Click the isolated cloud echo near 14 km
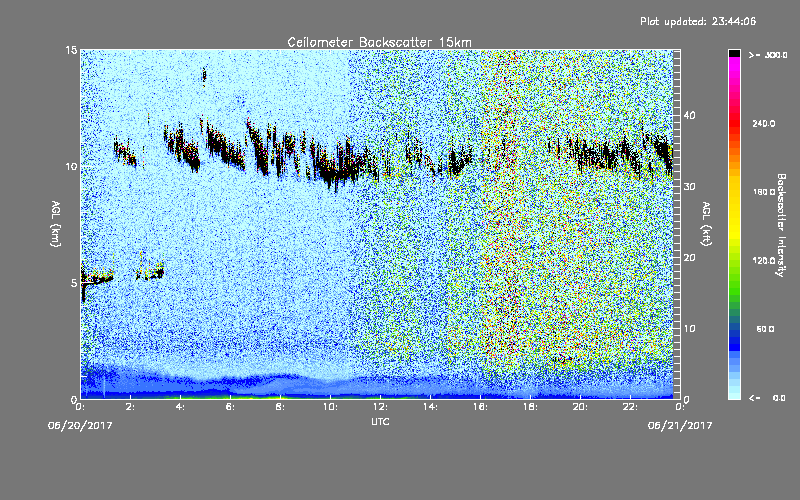 pos(204,76)
